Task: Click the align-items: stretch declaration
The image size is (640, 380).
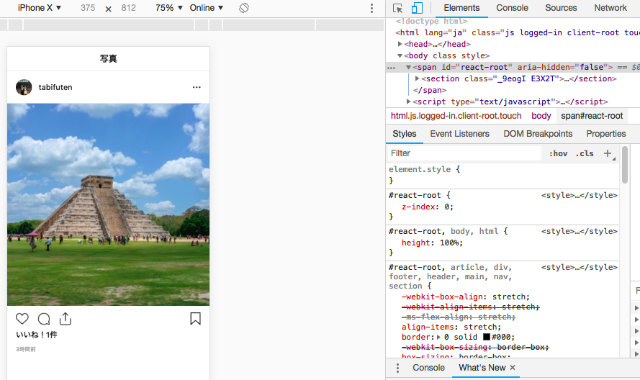Action: [x=451, y=327]
